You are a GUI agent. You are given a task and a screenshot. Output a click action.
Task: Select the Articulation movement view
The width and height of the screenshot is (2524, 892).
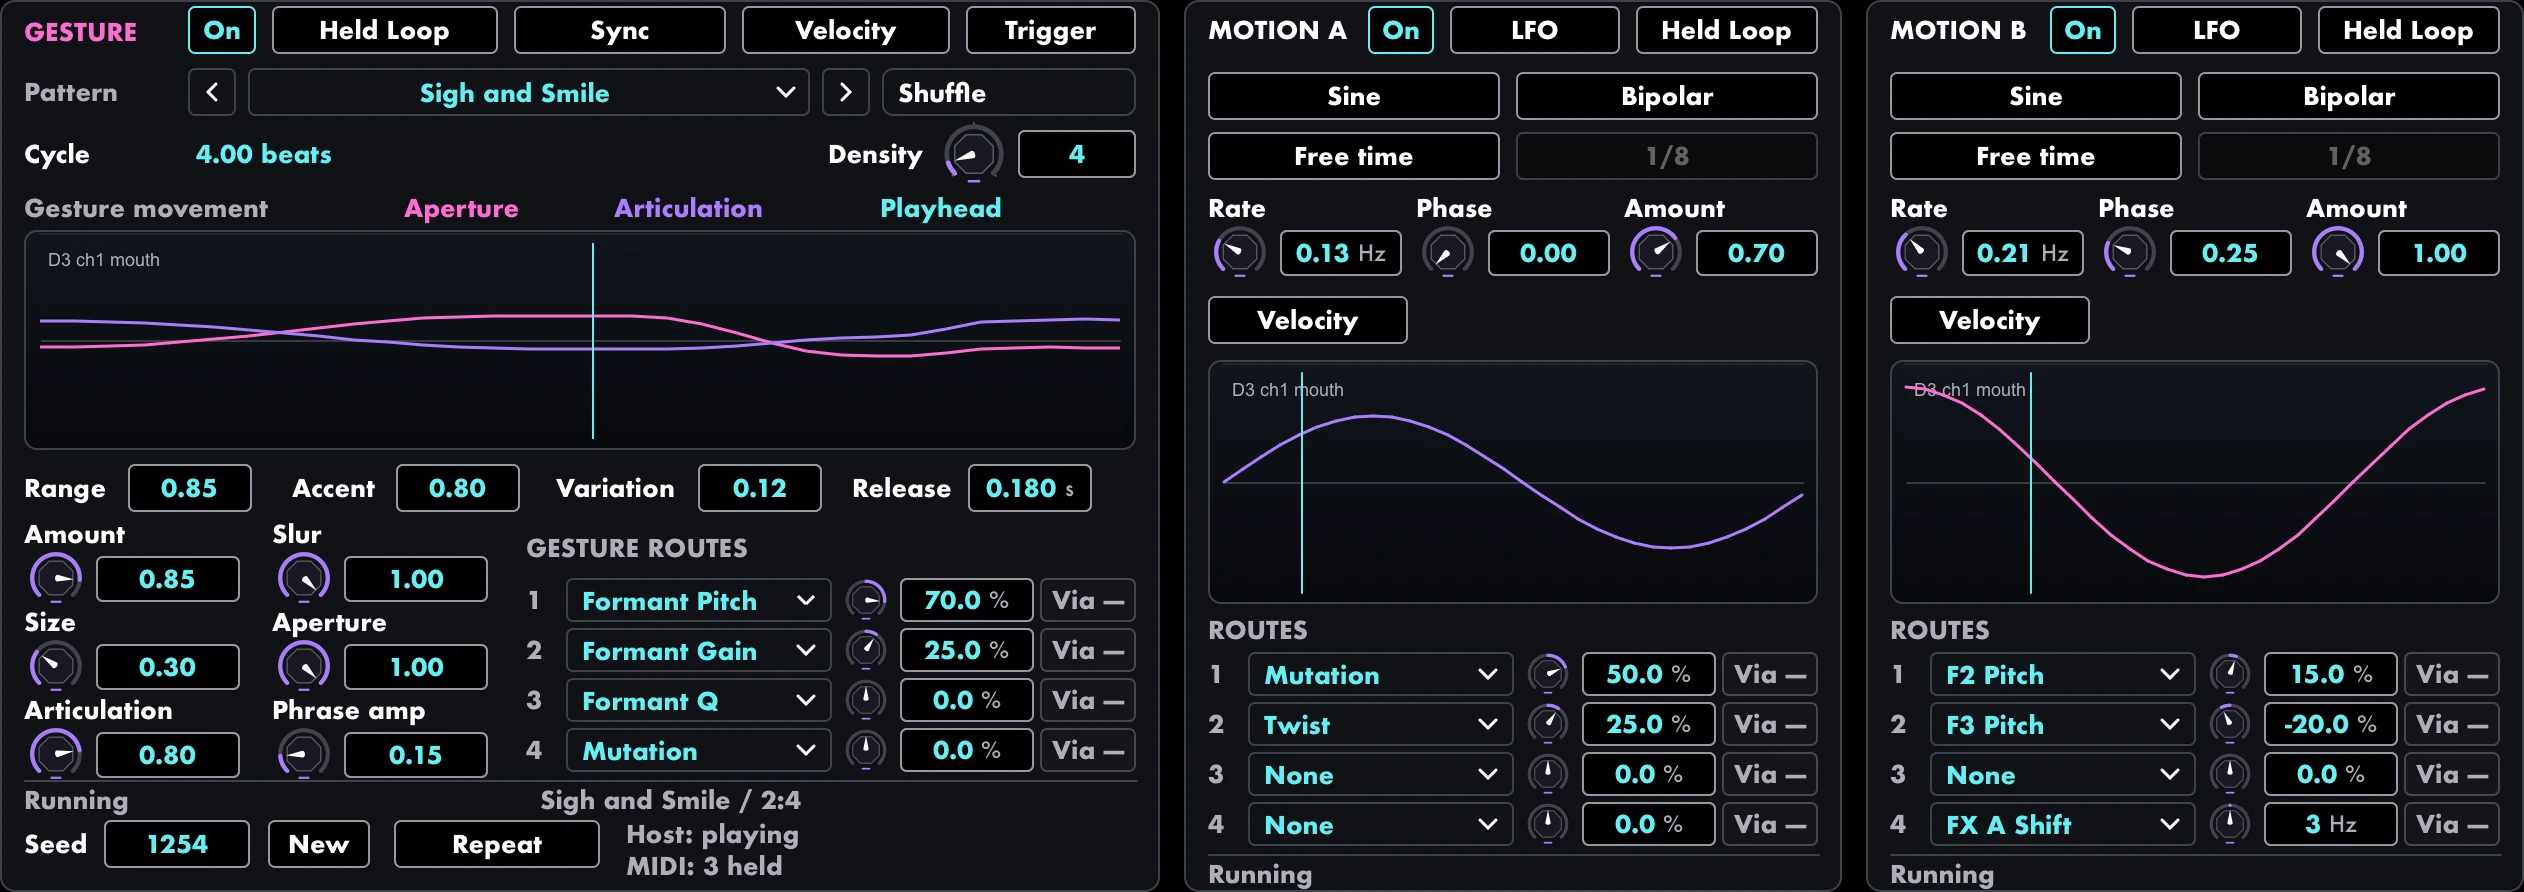(x=688, y=208)
